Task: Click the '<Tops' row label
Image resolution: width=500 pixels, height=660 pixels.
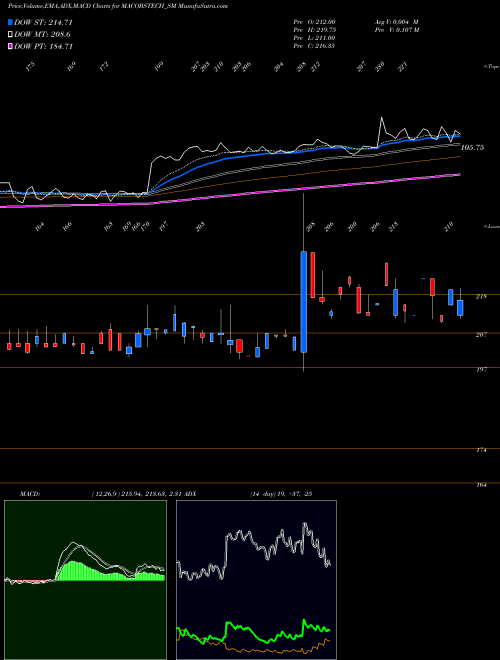Action: [x=492, y=67]
